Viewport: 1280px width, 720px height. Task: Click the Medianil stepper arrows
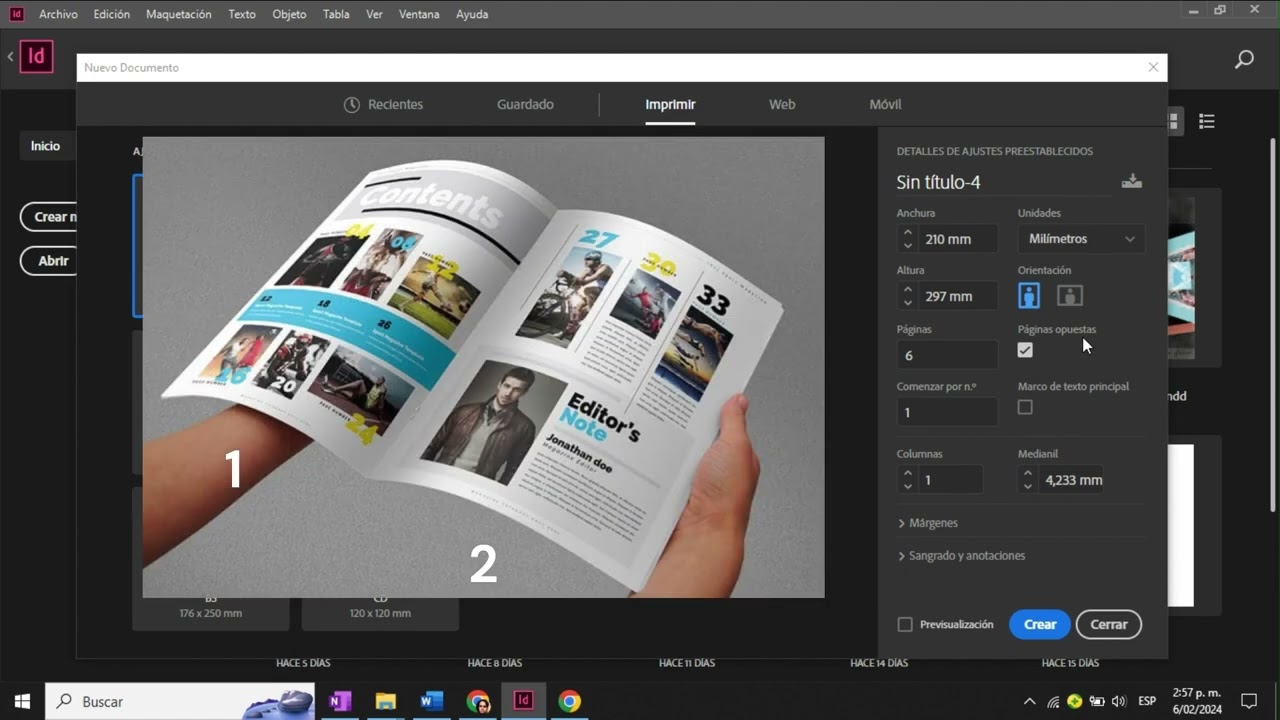1027,480
